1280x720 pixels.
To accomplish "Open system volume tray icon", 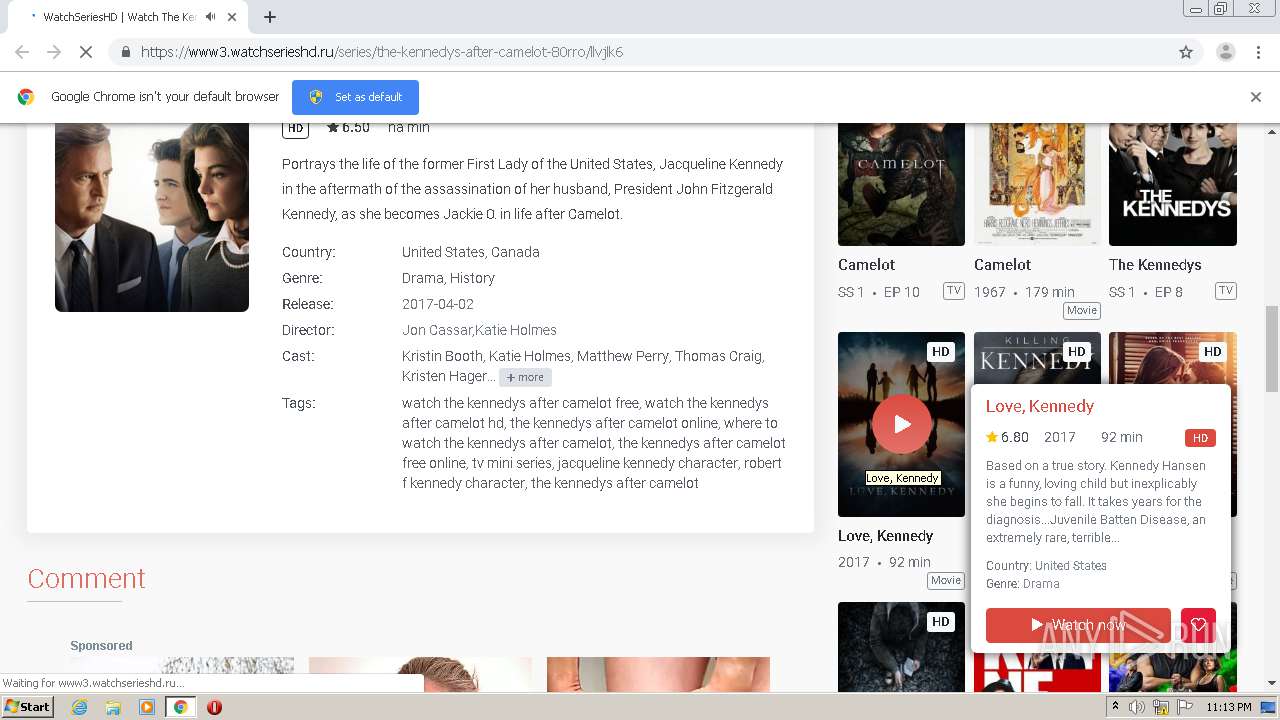I will point(1137,707).
